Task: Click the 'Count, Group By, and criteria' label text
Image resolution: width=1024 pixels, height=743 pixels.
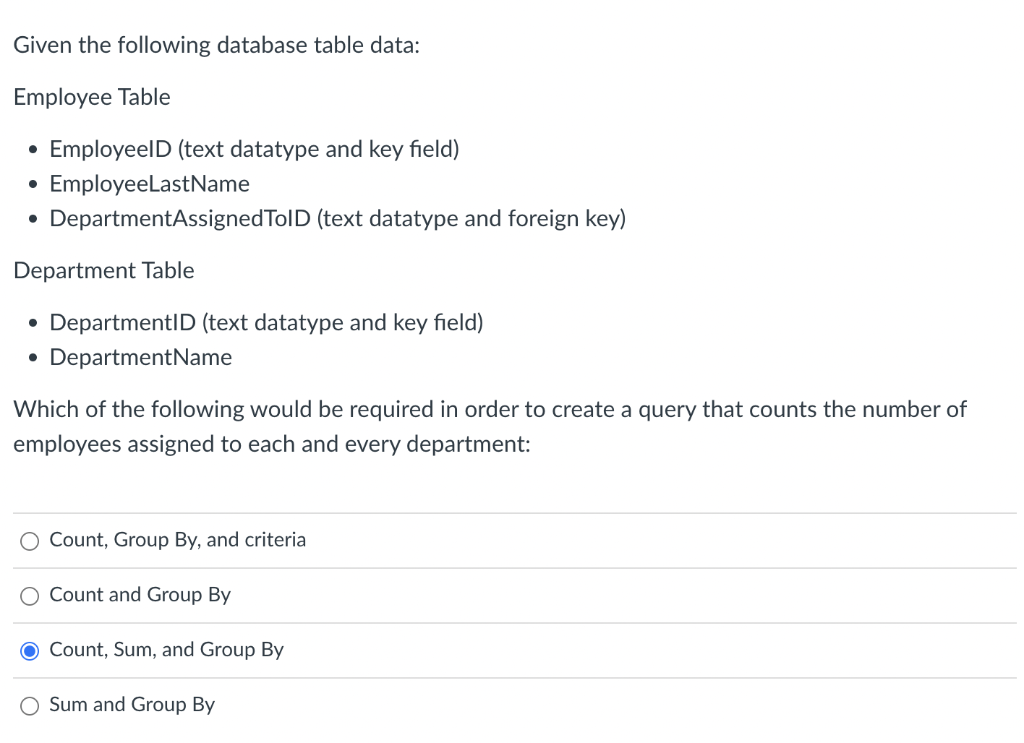Action: 177,539
